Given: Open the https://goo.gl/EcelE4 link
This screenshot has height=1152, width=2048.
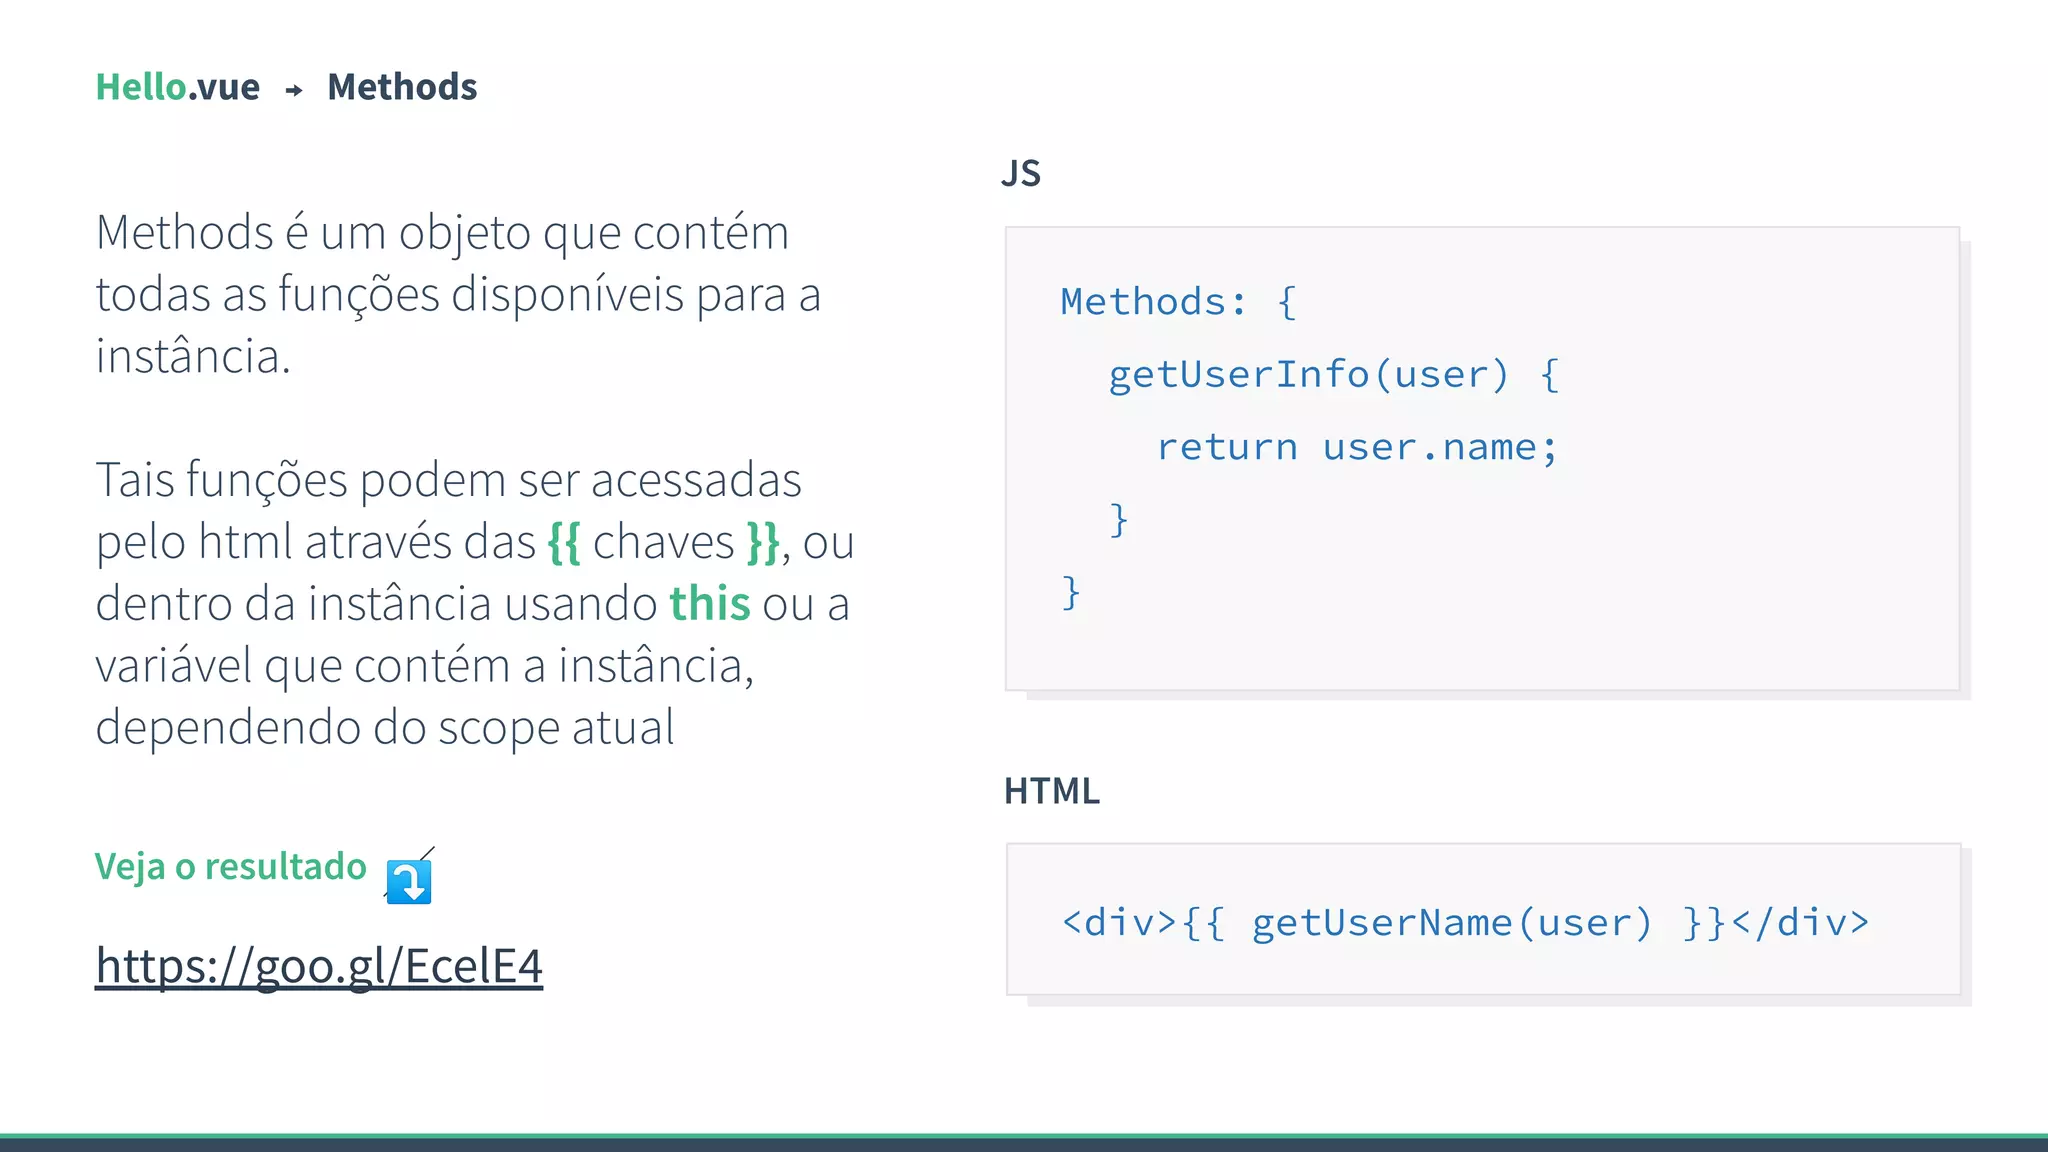Looking at the screenshot, I should (319, 966).
